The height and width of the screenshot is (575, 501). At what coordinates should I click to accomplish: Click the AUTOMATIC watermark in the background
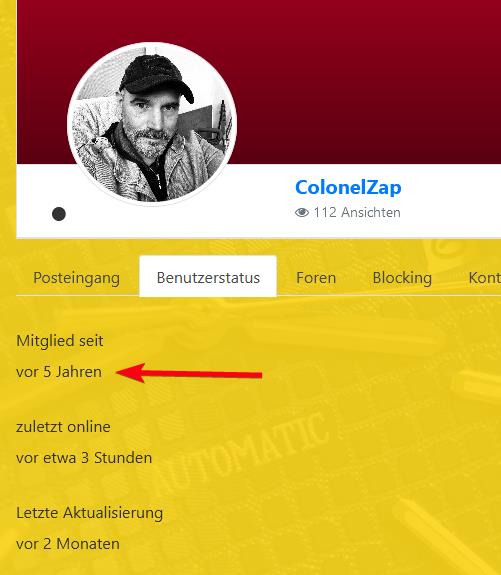click(x=240, y=453)
